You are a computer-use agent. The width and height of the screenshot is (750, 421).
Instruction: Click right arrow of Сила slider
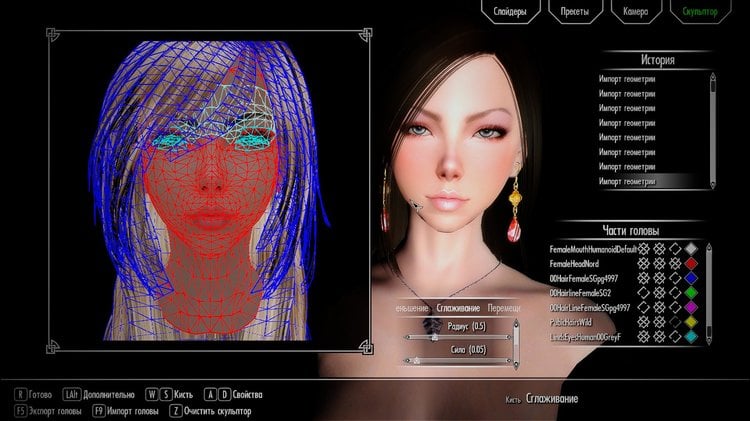click(508, 361)
